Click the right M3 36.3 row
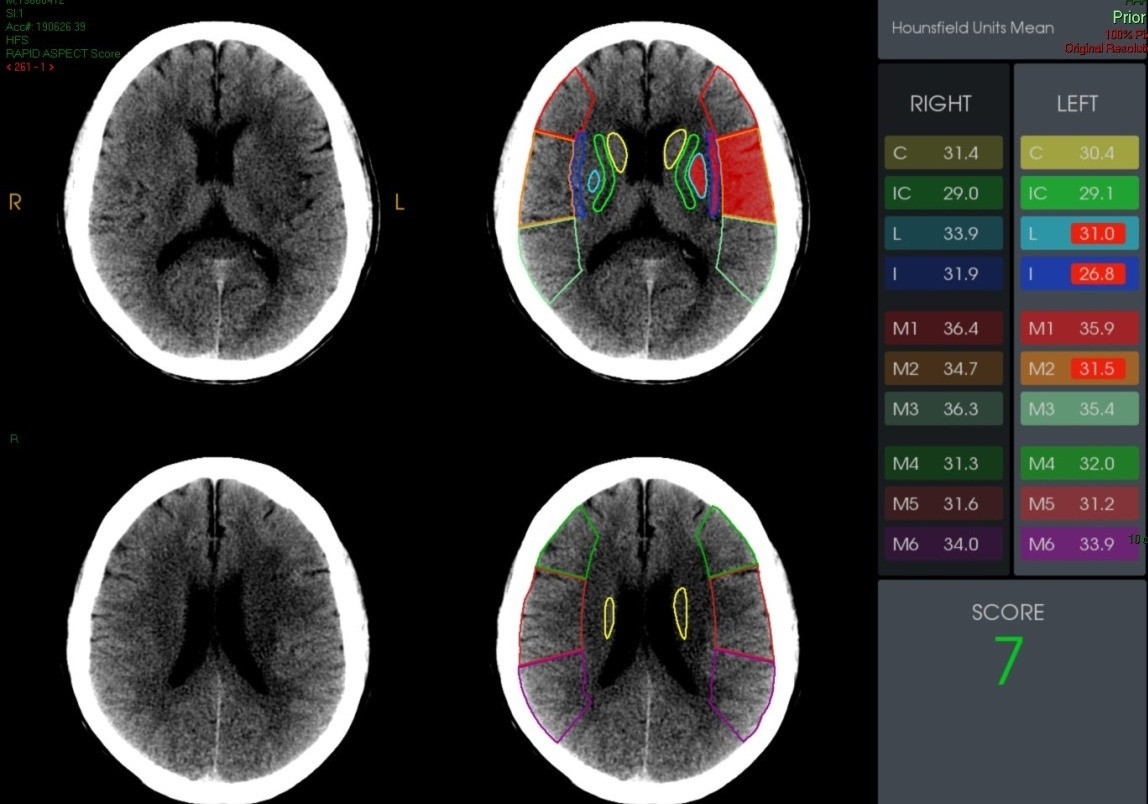 943,409
